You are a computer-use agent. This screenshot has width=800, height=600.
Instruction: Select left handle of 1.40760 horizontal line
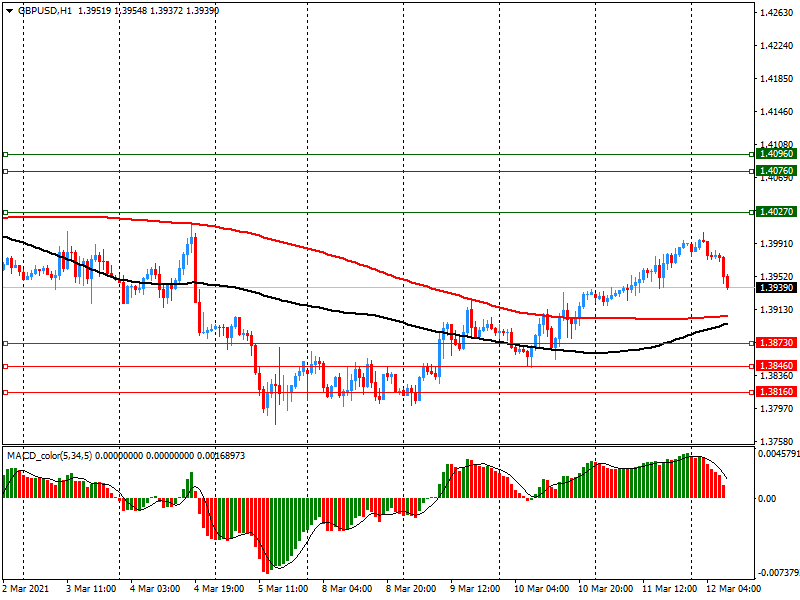(x=6, y=171)
